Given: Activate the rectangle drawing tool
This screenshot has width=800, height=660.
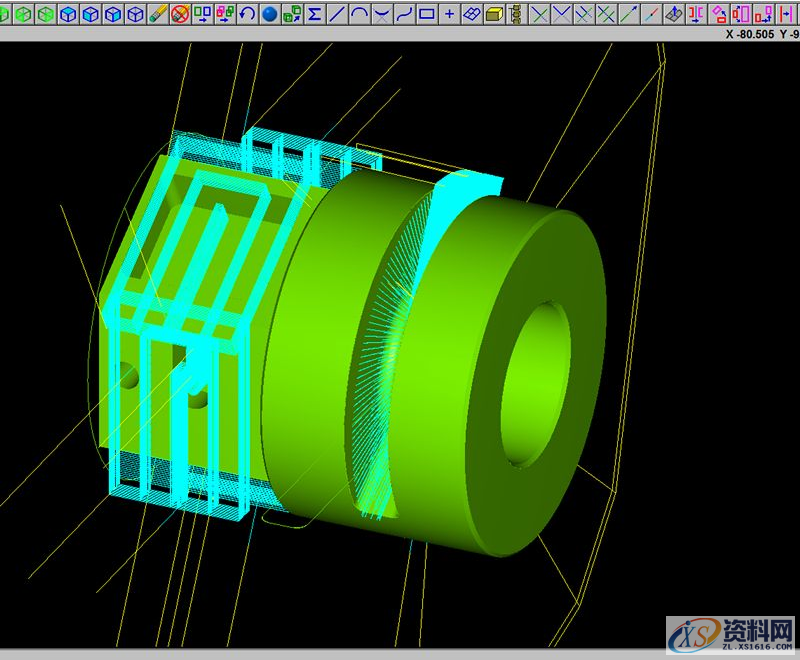Looking at the screenshot, I should [426, 14].
